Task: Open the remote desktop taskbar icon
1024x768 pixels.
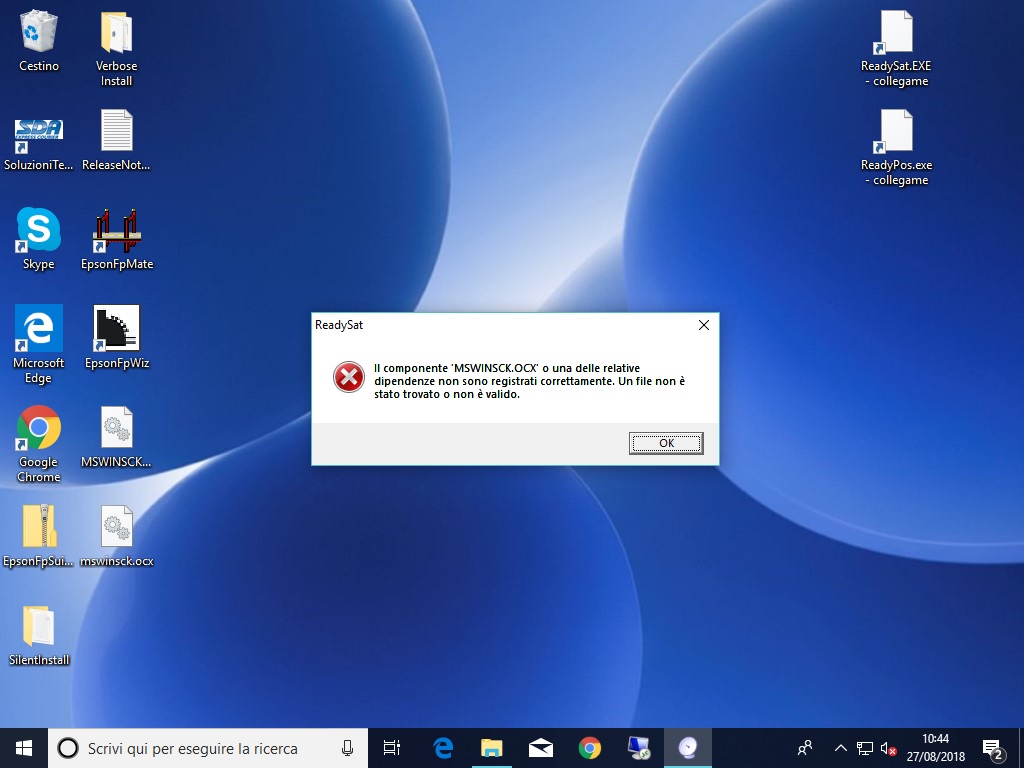Action: [638, 748]
